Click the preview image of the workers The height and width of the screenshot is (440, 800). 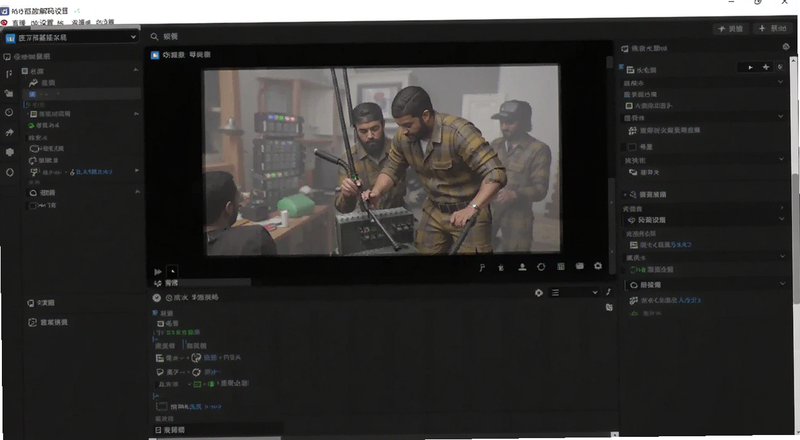383,159
